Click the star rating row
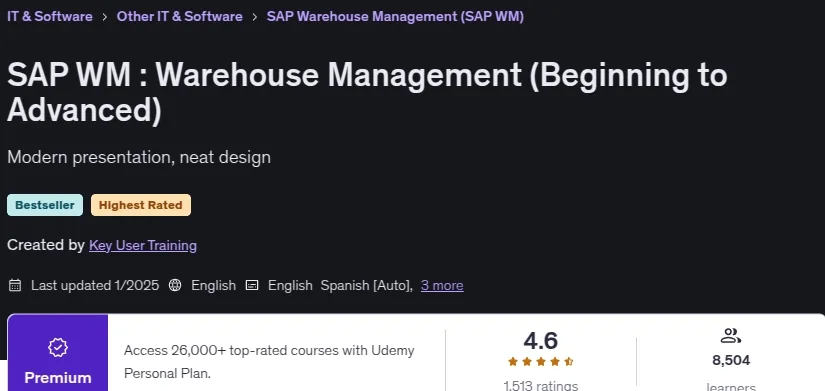The image size is (825, 391). coord(540,362)
